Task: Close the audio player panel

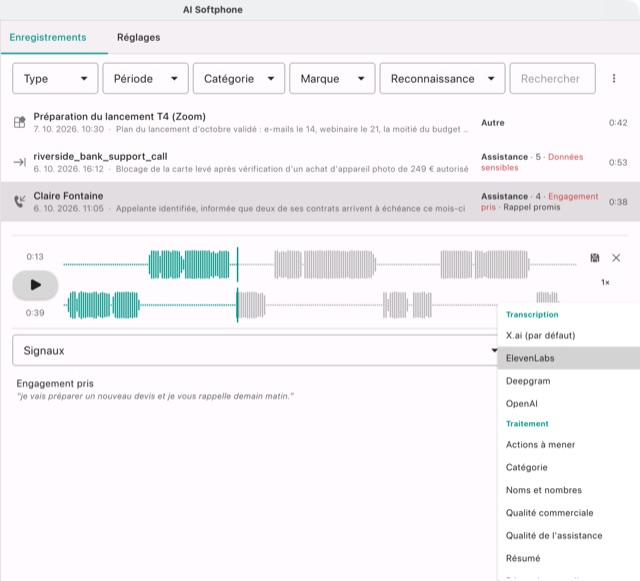Action: 616,258
